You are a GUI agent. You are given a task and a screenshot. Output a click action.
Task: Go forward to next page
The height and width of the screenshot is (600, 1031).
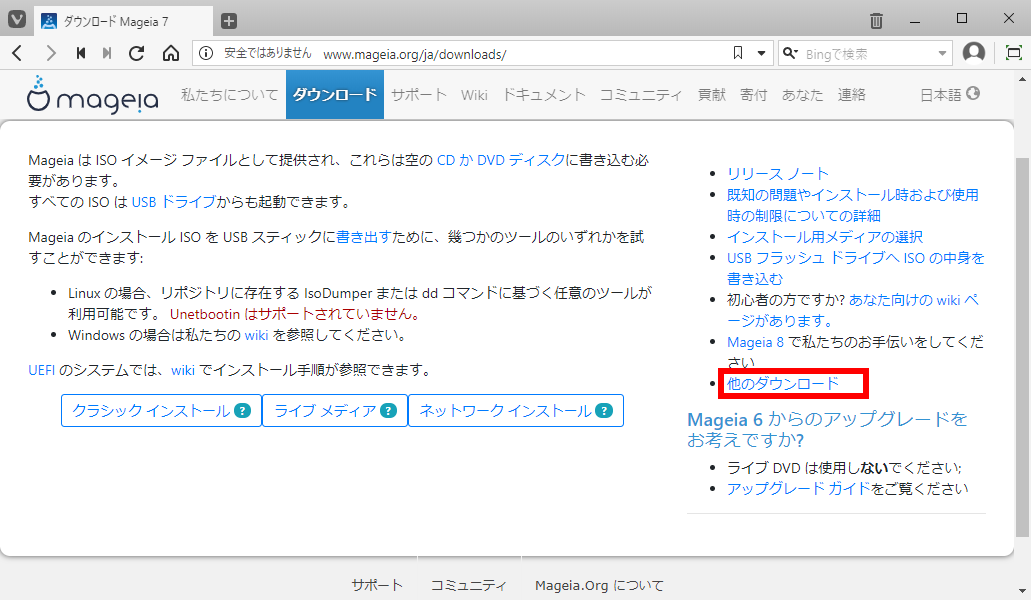point(51,53)
